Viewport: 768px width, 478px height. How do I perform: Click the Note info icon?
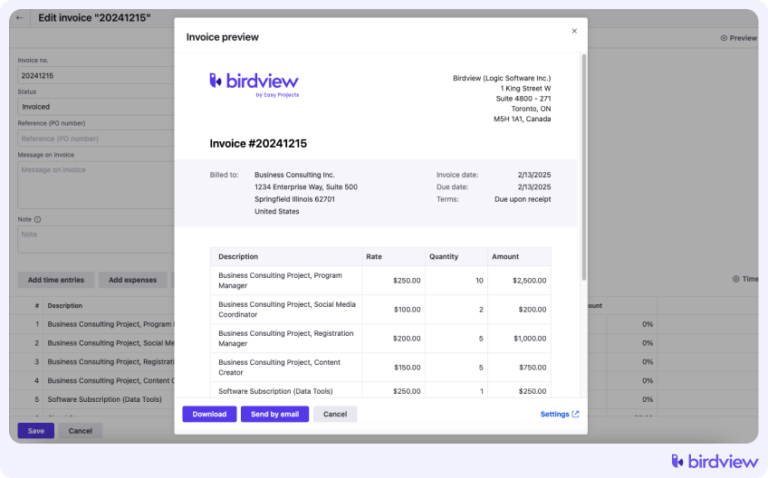[x=38, y=219]
